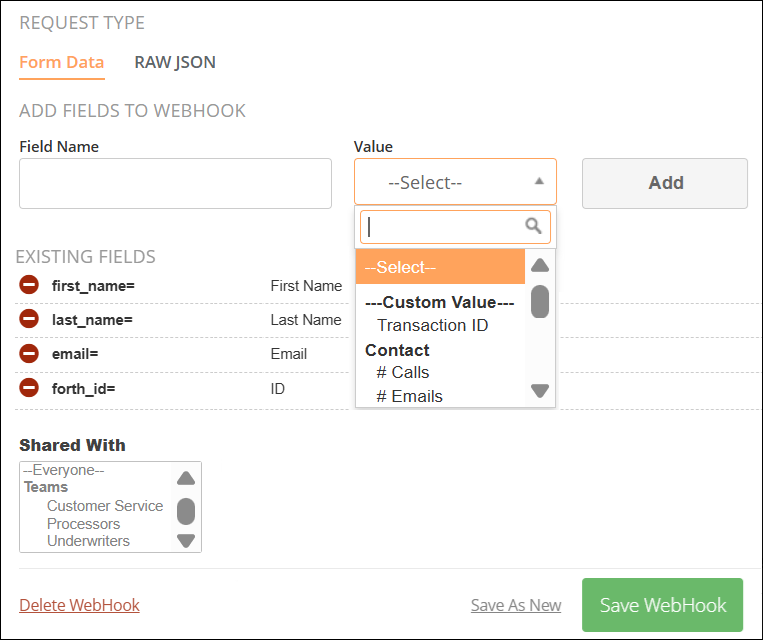This screenshot has height=640, width=763.
Task: Click the First Name value text
Action: point(306,286)
